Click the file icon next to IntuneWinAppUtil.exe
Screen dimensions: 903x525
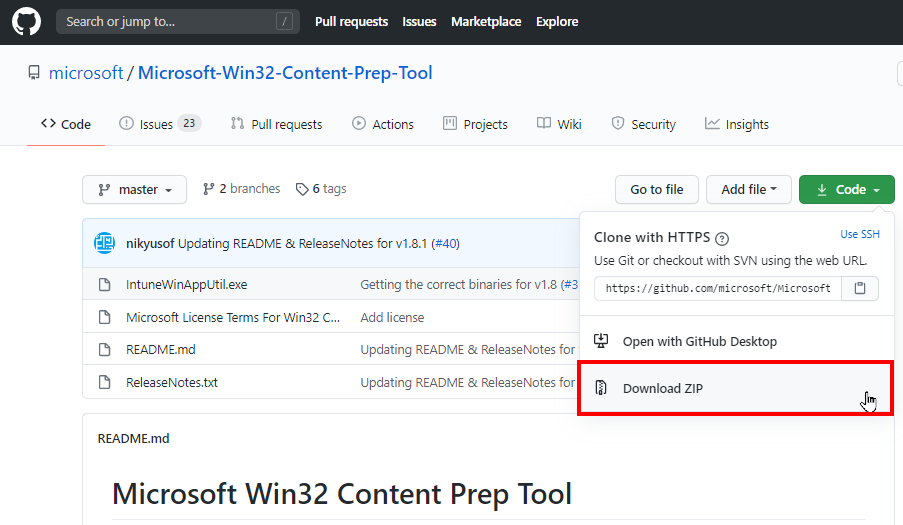click(104, 284)
